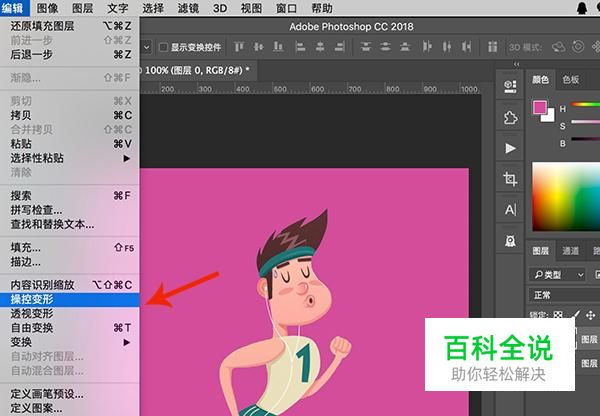Viewport: 600px width, 416px height.
Task: Click distribute bottom edges icon
Action: [405, 47]
